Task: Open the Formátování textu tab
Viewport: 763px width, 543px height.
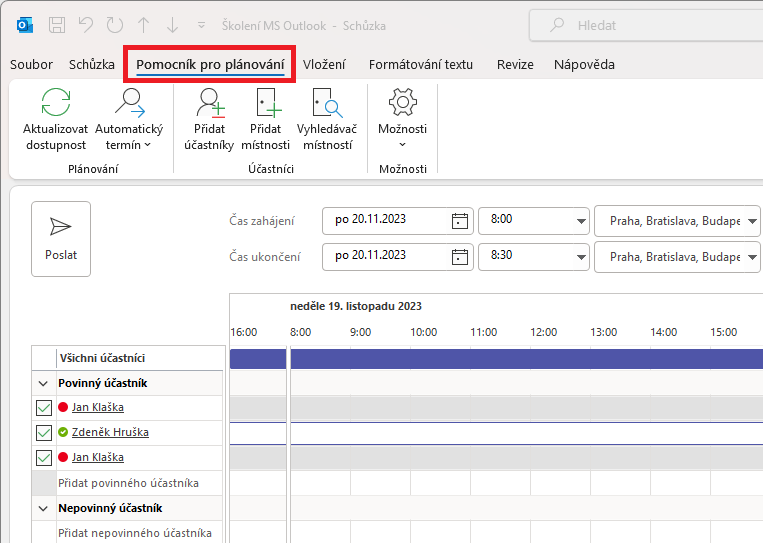Action: pyautogui.click(x=420, y=65)
